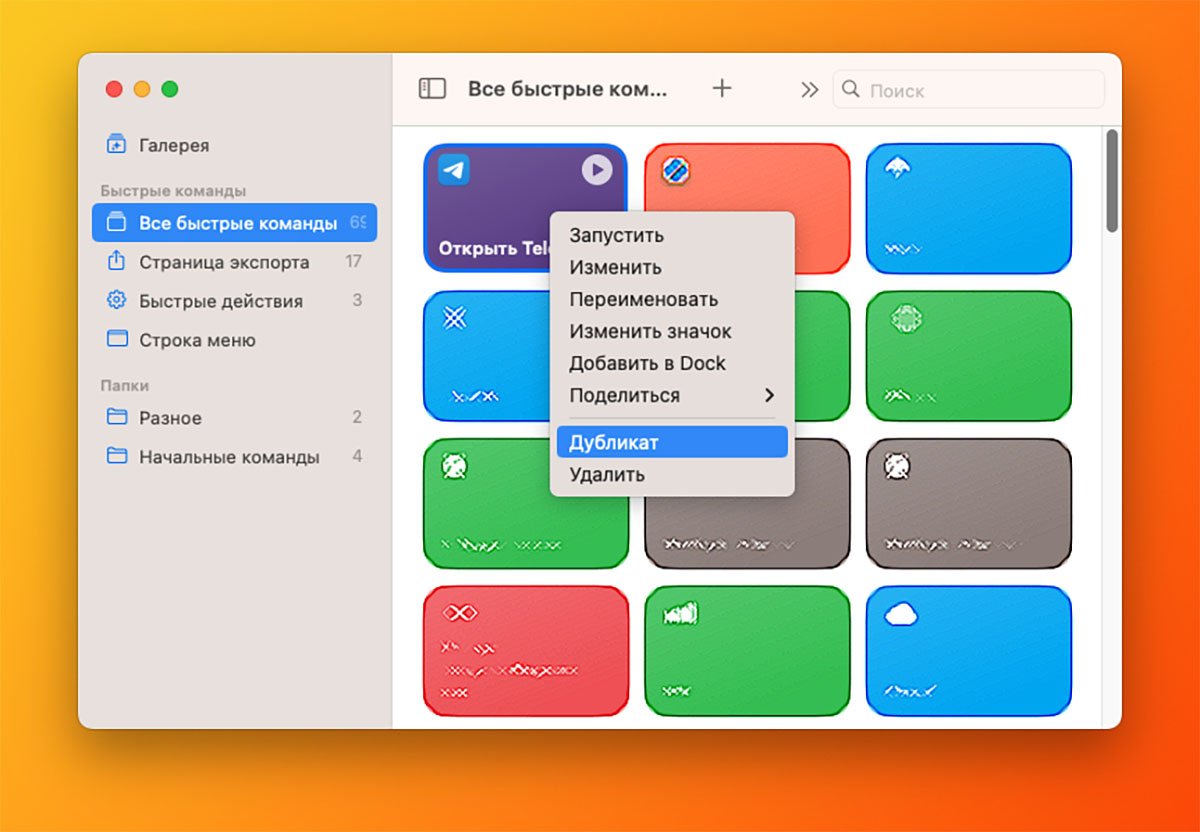Viewport: 1200px width, 832px height.
Task: Open the Разное folder
Action: point(234,418)
